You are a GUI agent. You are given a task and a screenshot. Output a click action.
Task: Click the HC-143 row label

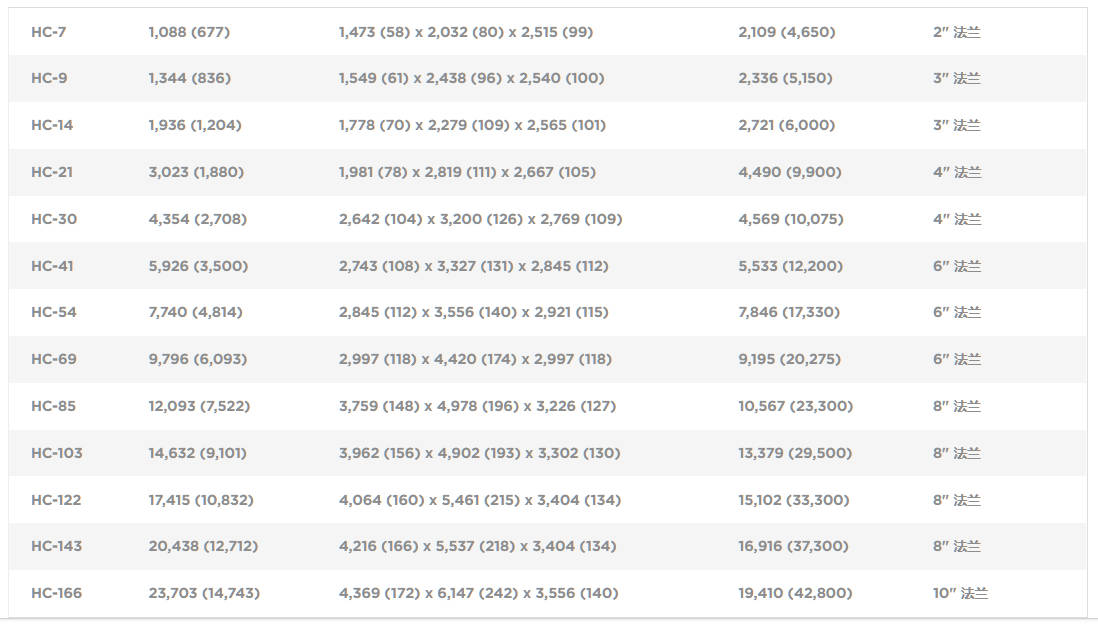(x=57, y=546)
